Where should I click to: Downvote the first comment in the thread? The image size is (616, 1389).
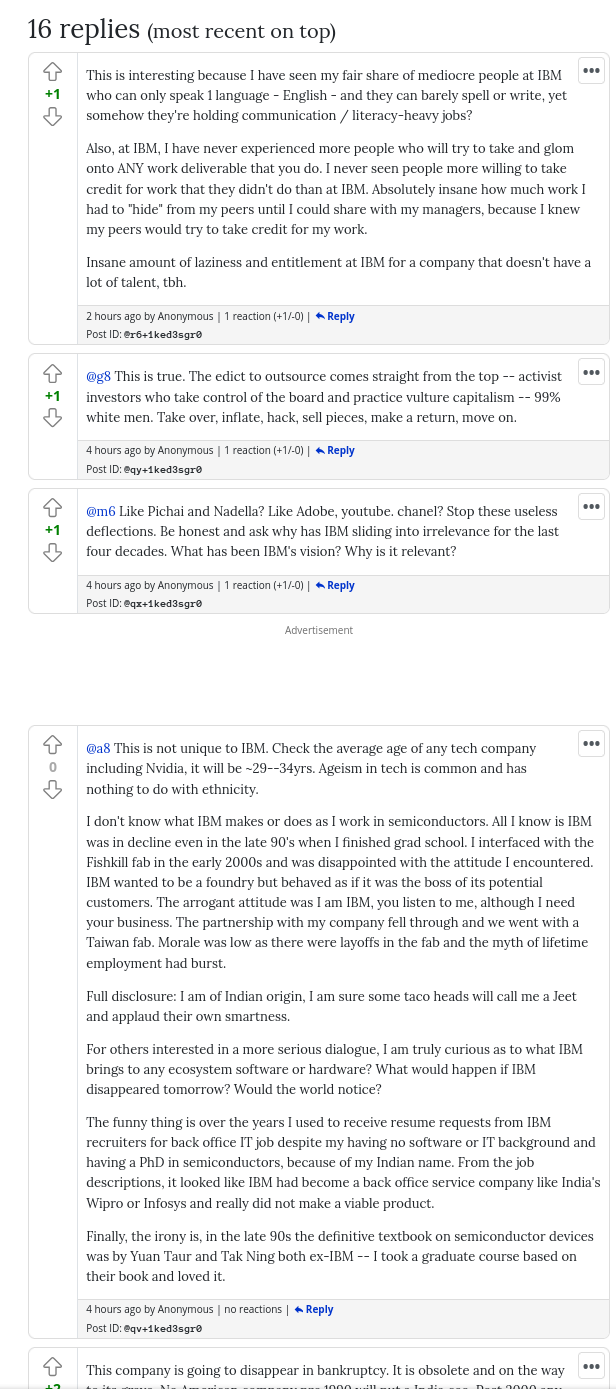52,116
